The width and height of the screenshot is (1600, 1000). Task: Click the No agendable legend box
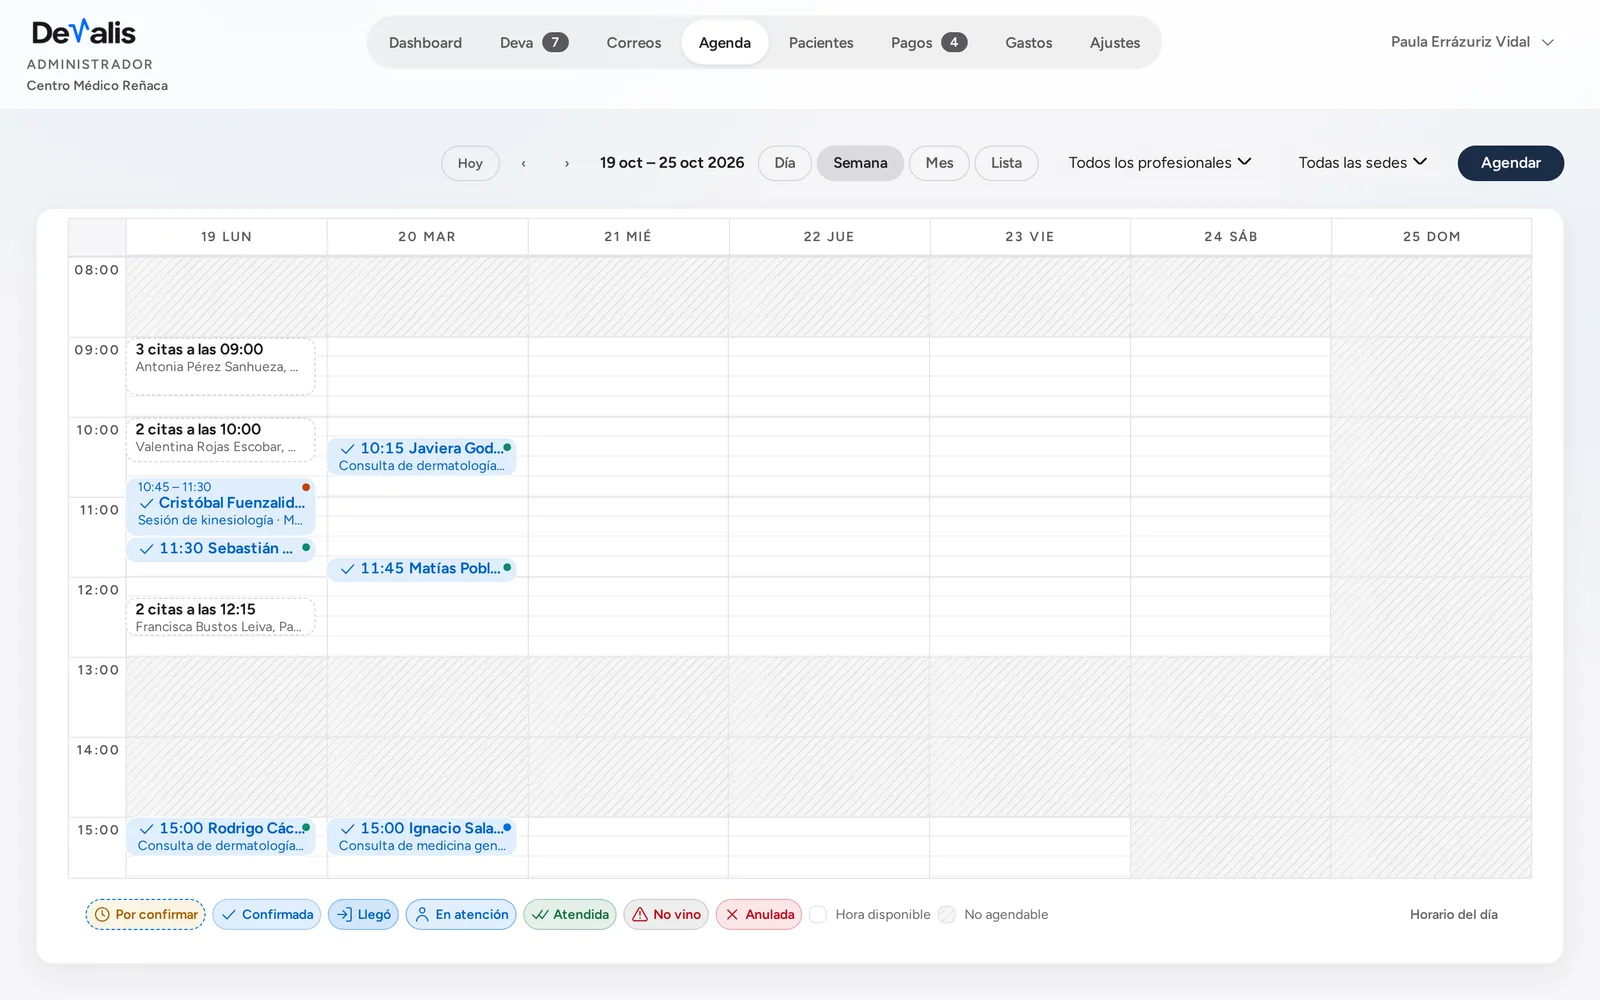pyautogui.click(x=947, y=914)
